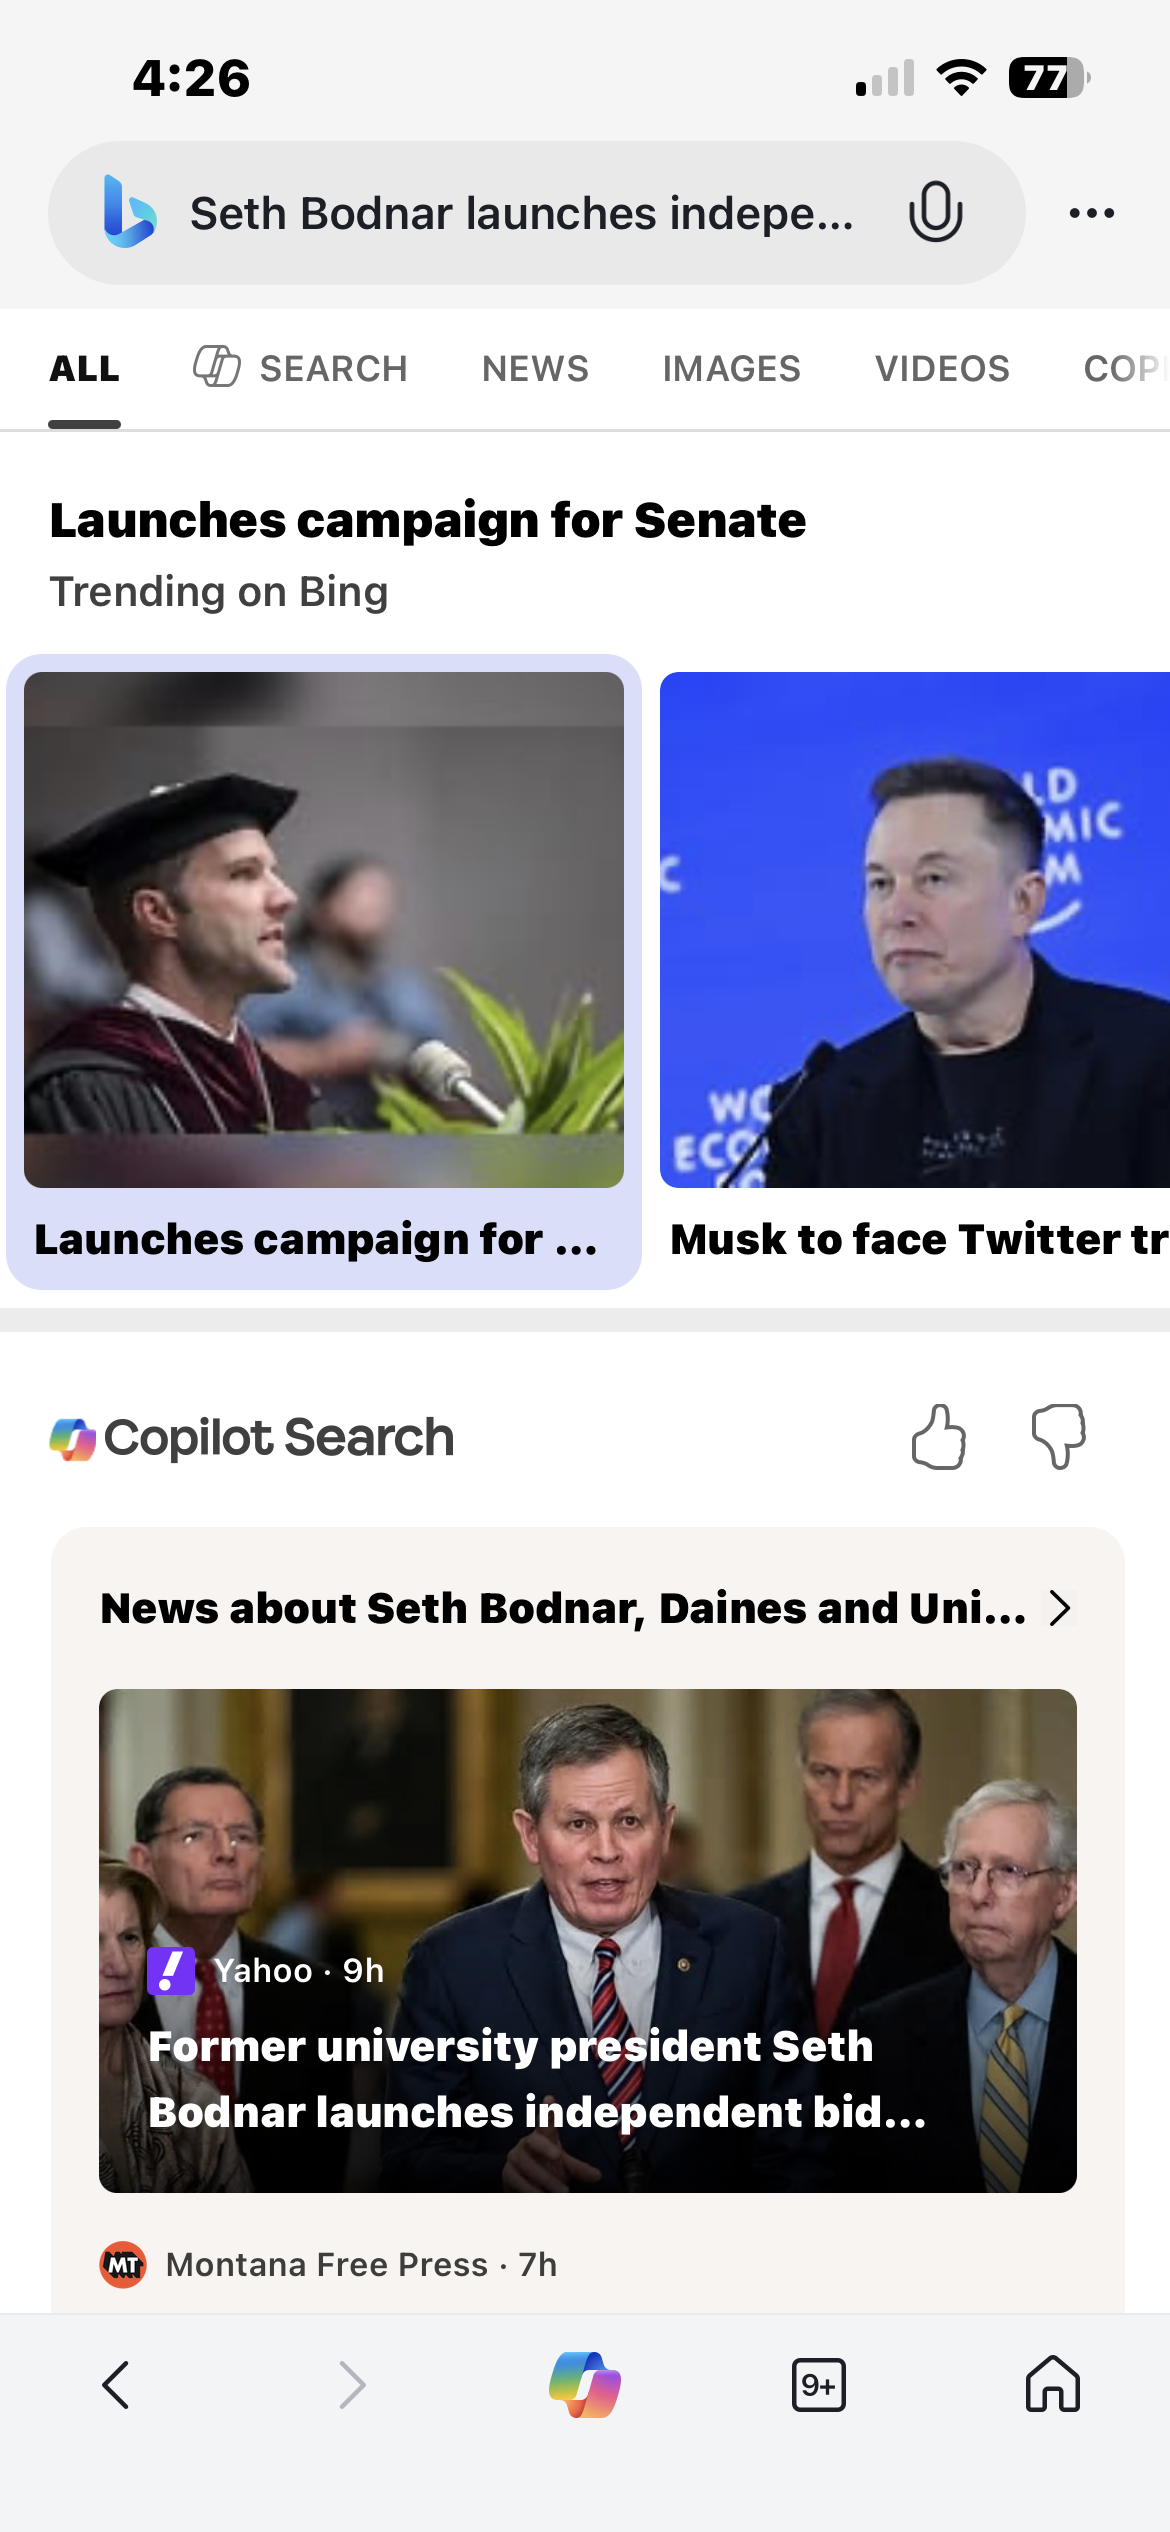Open Copilot from the bottom bar
1170x2532 pixels.
[585, 2385]
